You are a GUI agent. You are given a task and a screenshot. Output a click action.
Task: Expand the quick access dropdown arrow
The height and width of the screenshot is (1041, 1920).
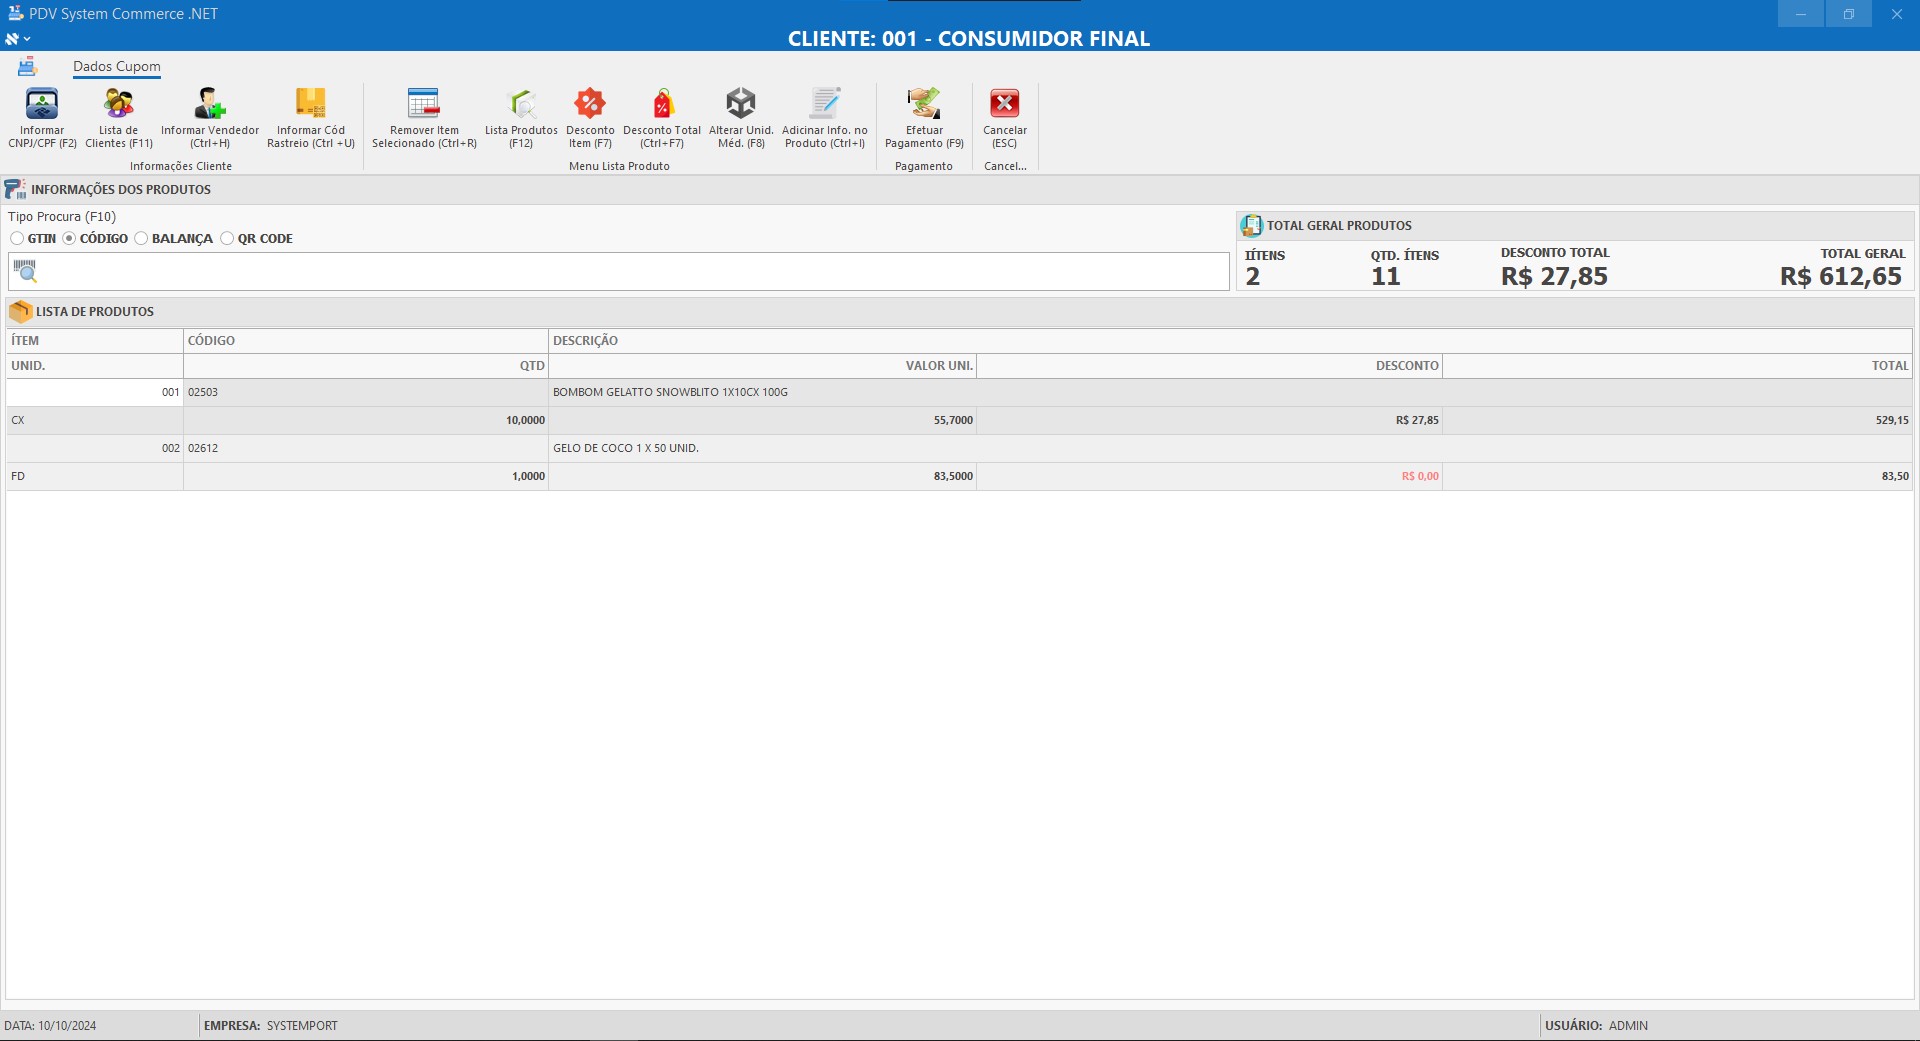(x=27, y=39)
